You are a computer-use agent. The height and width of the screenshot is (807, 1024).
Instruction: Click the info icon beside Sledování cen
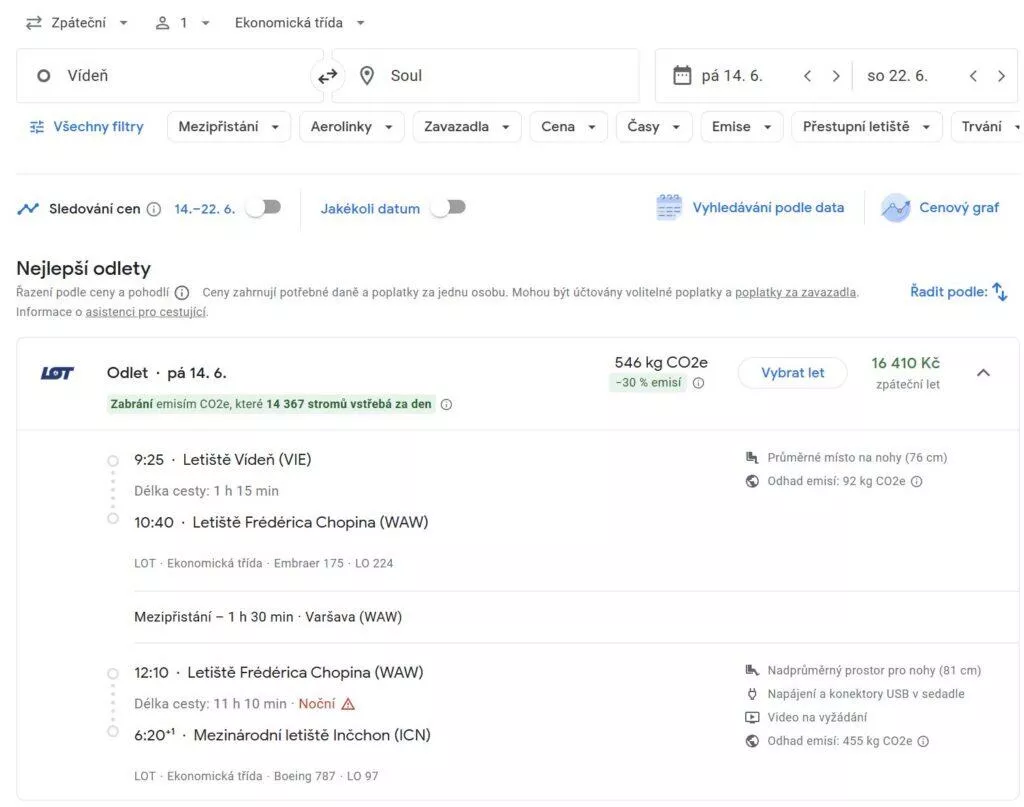point(153,209)
